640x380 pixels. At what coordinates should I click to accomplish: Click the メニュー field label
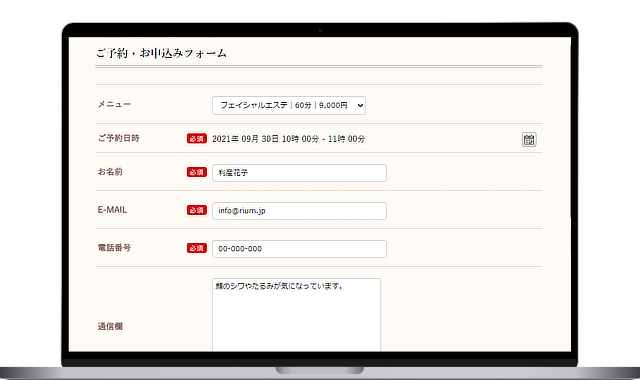[x=114, y=104]
